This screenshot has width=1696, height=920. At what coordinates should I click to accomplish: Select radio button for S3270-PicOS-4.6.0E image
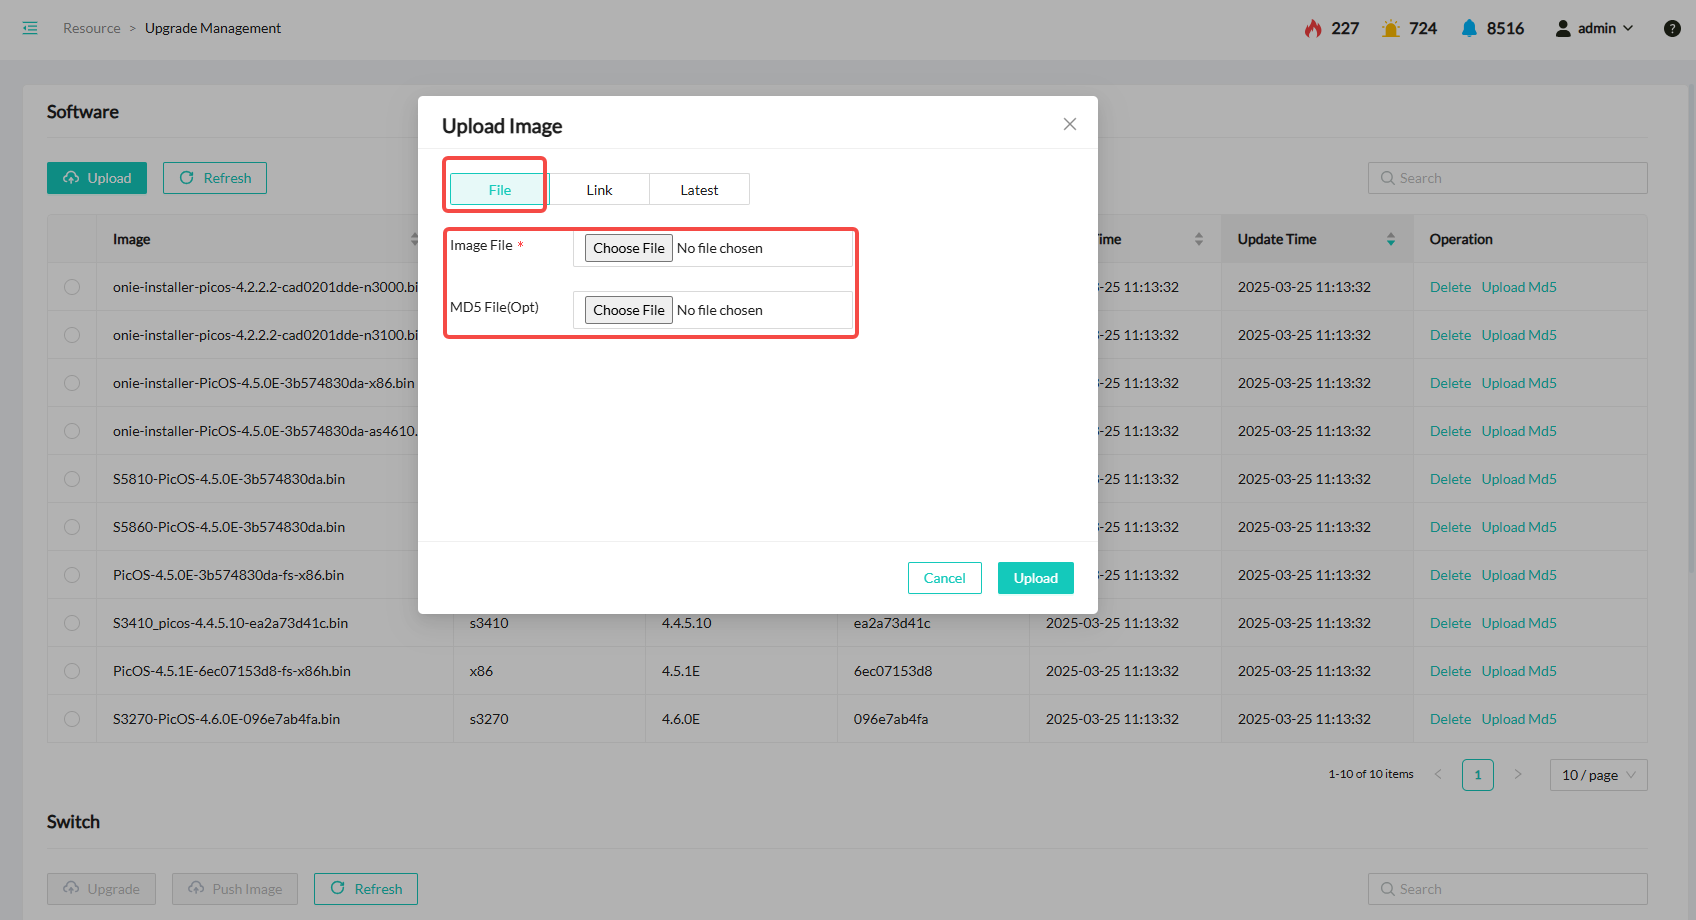click(72, 719)
